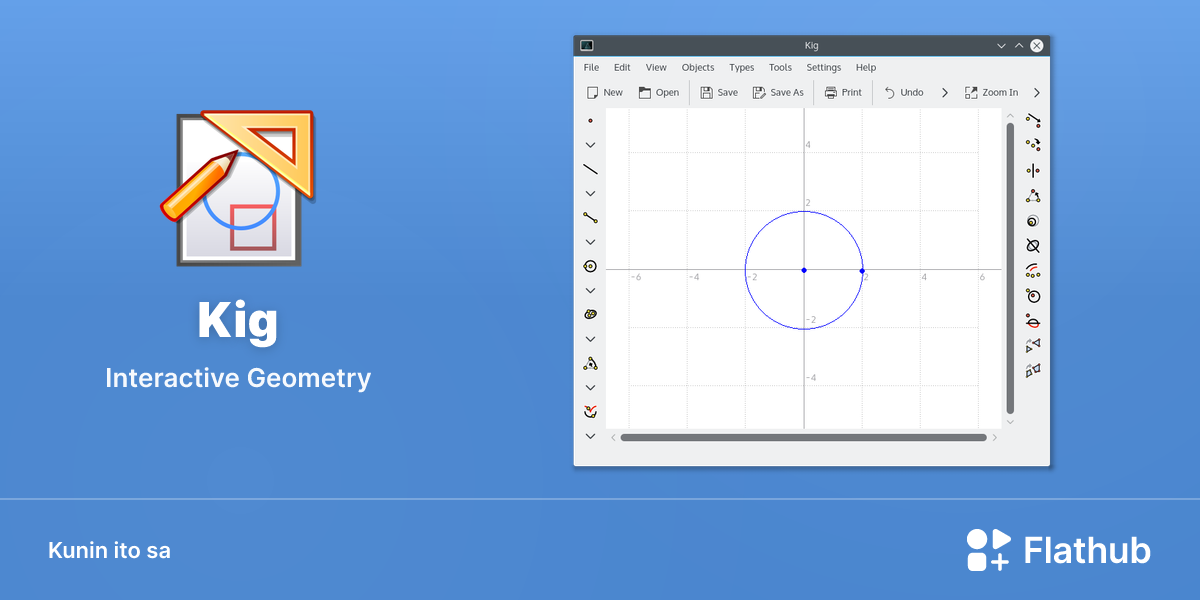This screenshot has width=1200, height=600.
Task: Expand the chevron below the segment tool
Action: [590, 242]
